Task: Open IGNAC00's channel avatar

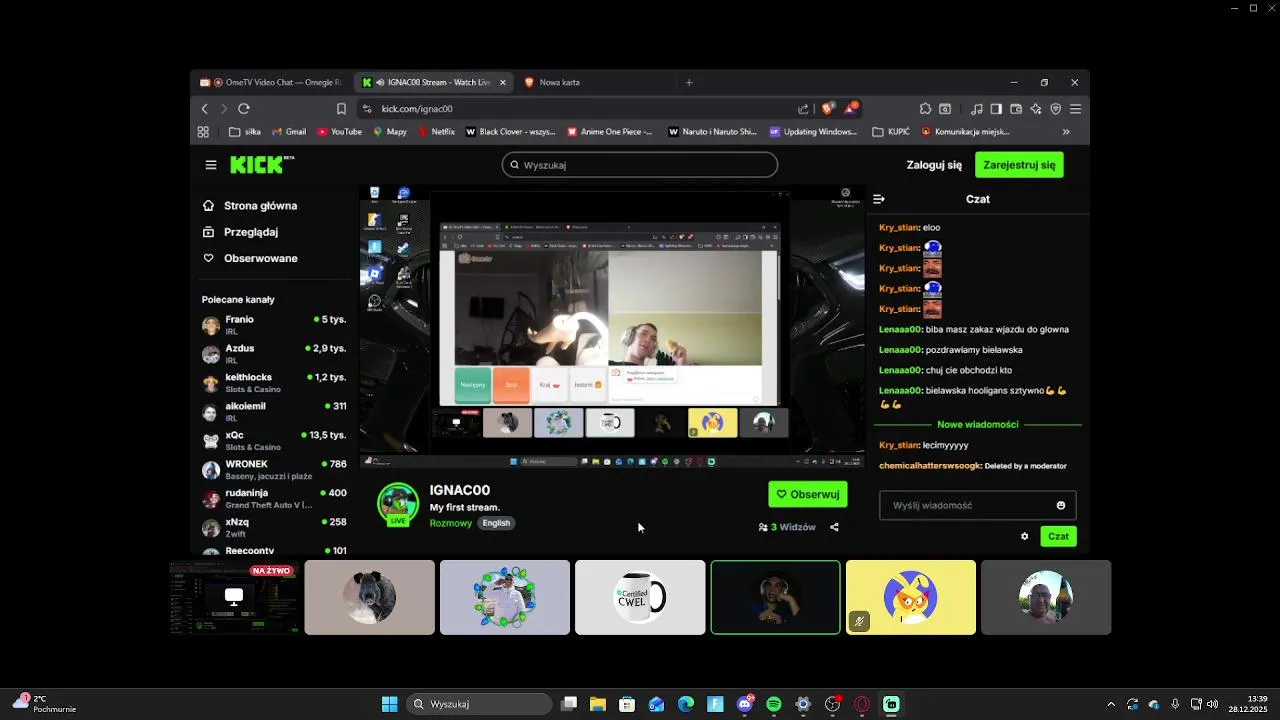Action: point(398,503)
